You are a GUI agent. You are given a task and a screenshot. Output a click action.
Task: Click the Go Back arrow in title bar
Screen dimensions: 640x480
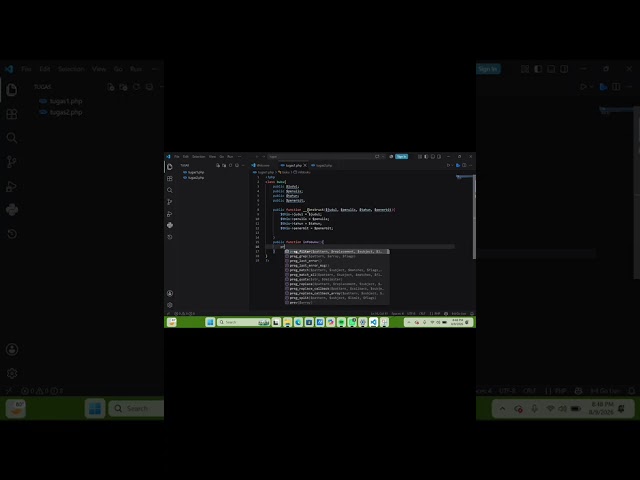[x=257, y=157]
